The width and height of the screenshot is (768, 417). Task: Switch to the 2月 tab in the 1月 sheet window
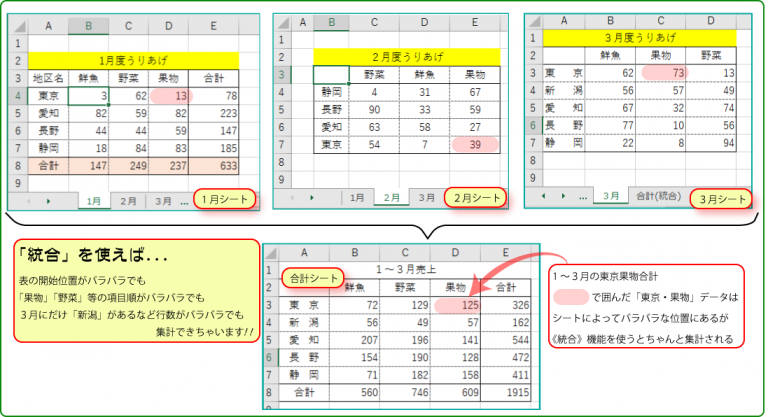pos(128,201)
